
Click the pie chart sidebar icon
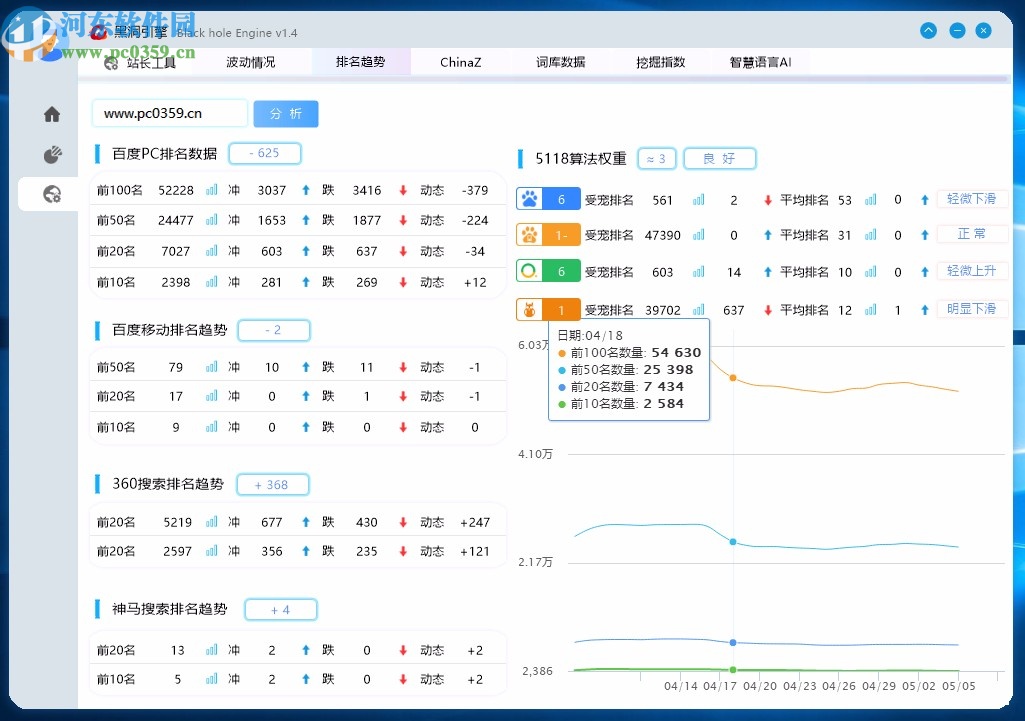click(52, 155)
